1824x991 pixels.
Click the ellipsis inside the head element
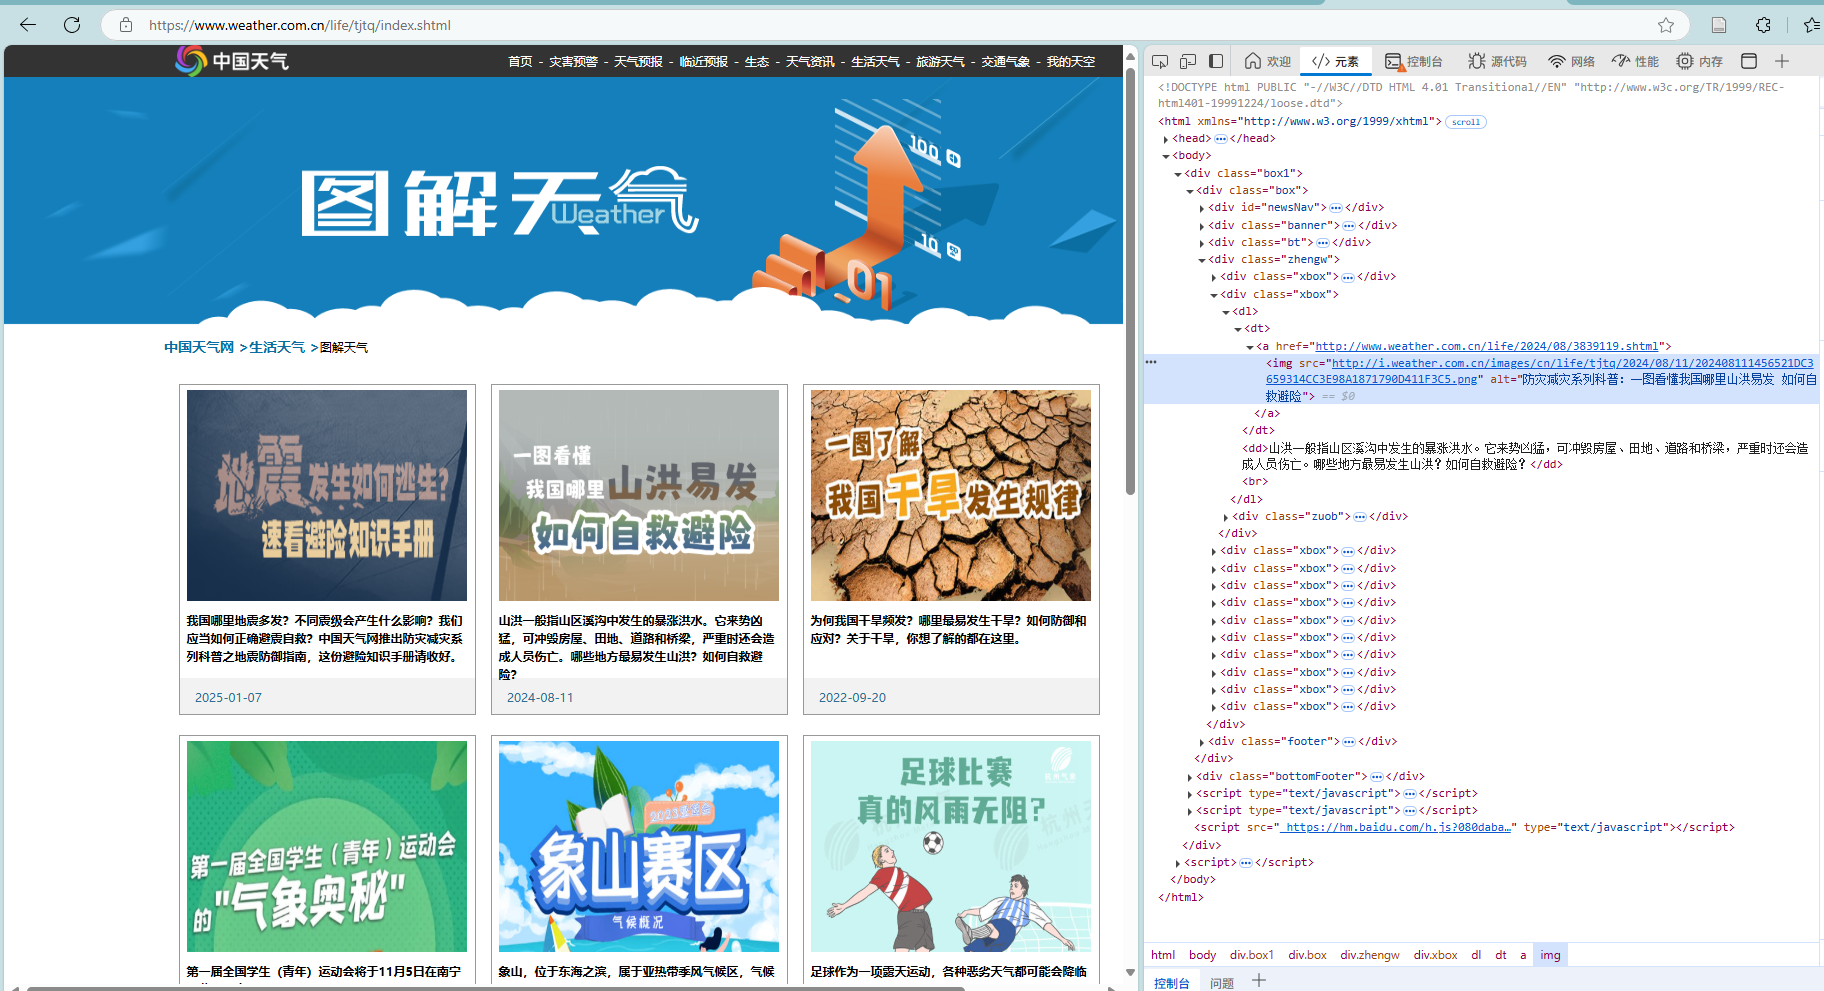1220,139
